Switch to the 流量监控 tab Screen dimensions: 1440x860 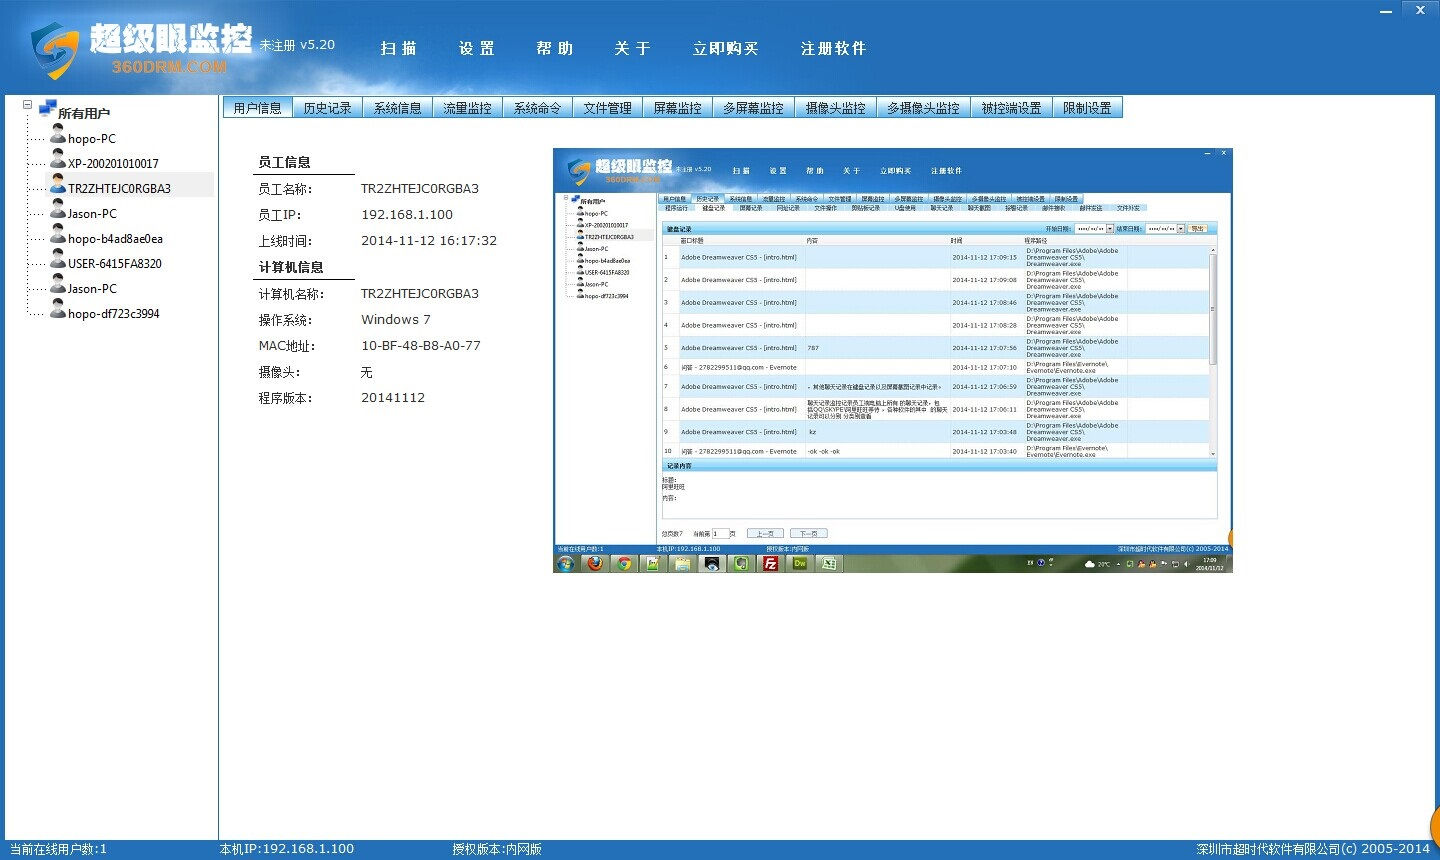point(467,108)
